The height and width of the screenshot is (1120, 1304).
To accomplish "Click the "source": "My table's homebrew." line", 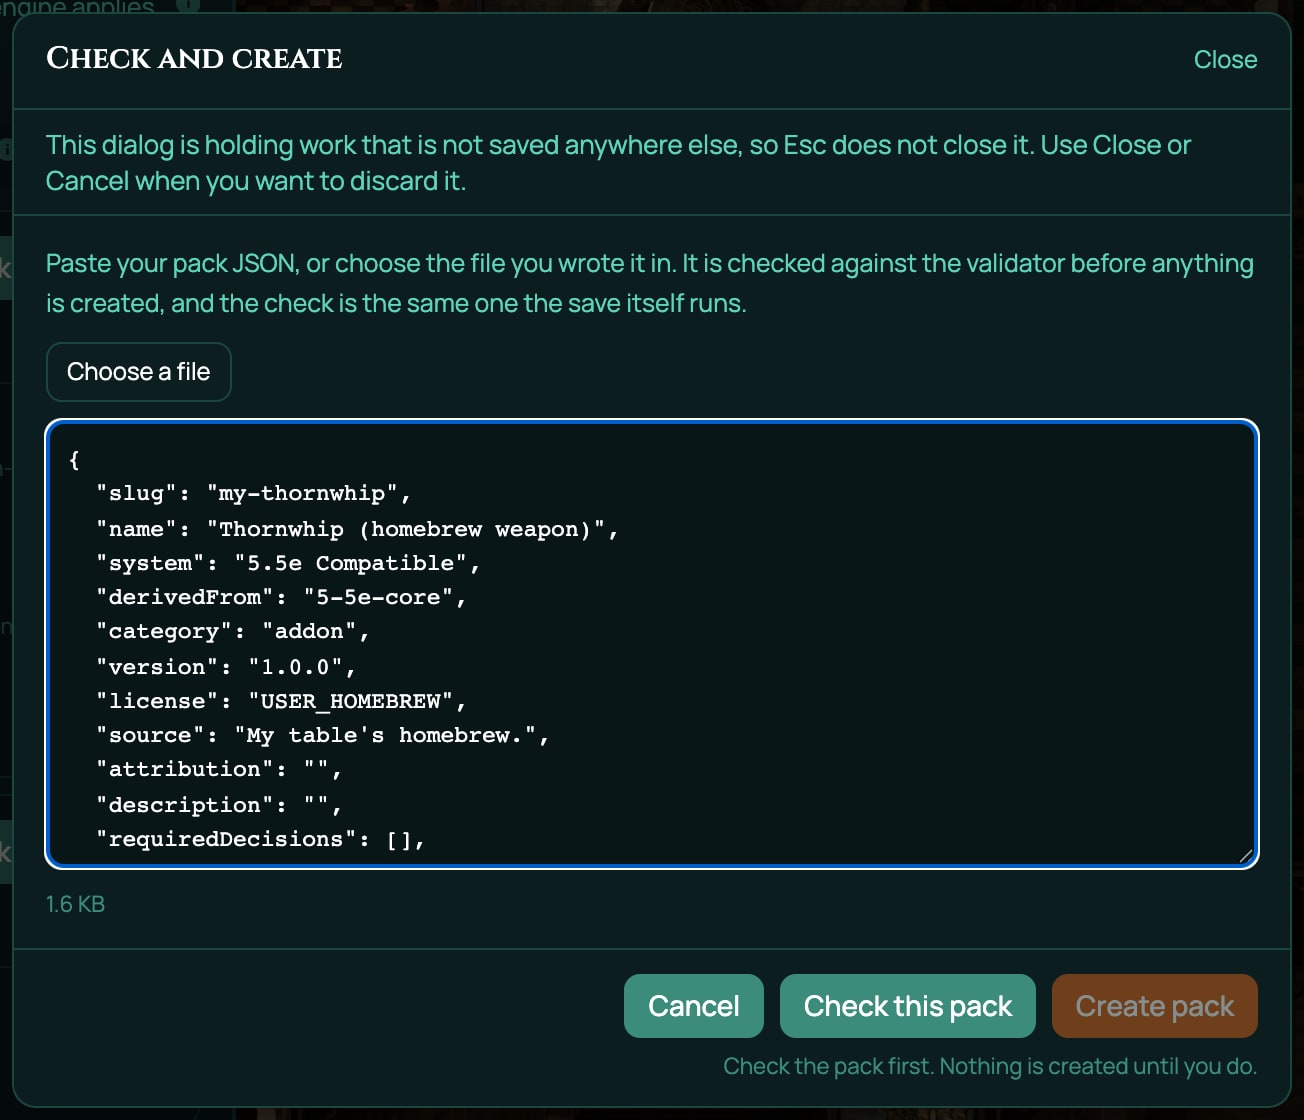I will (323, 736).
